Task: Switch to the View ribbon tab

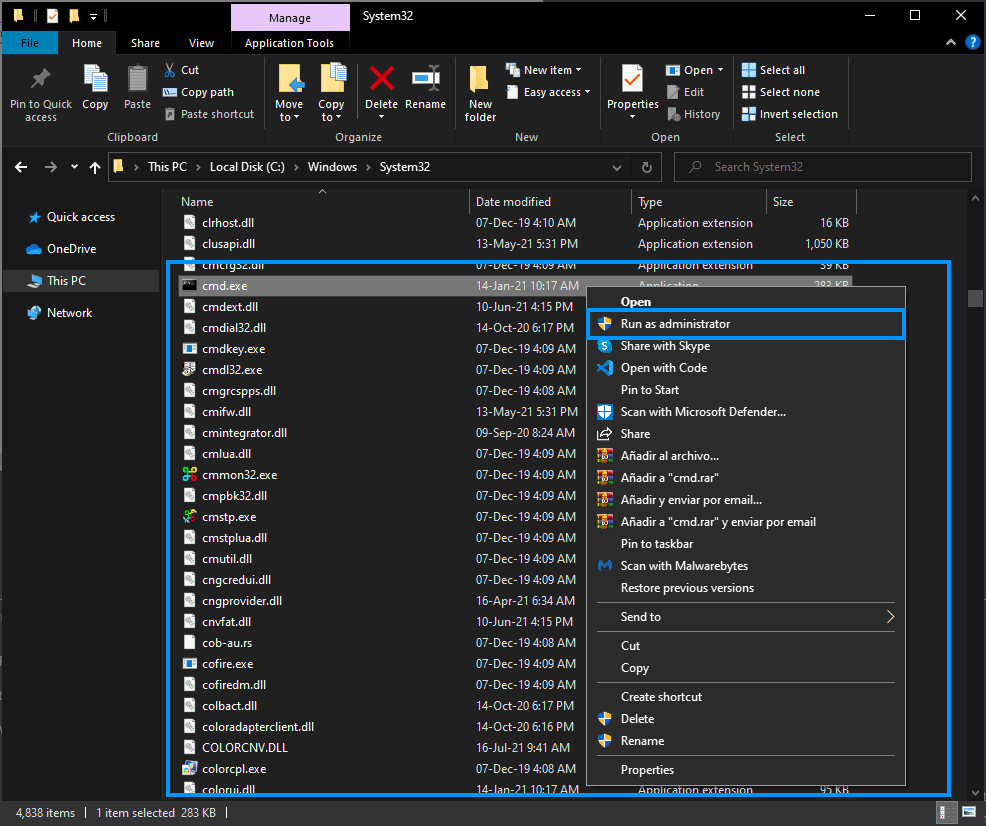Action: [201, 42]
